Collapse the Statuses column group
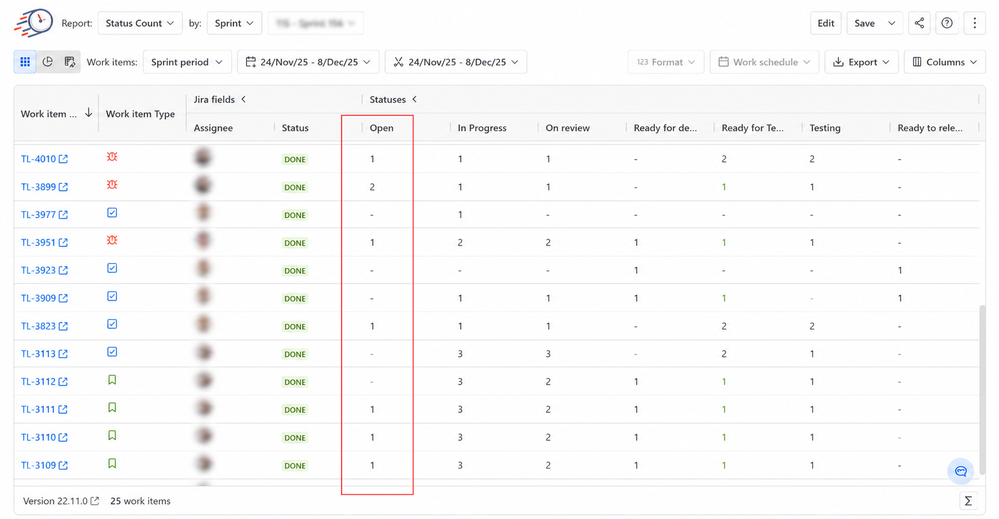This screenshot has height=519, width=999. coord(414,99)
